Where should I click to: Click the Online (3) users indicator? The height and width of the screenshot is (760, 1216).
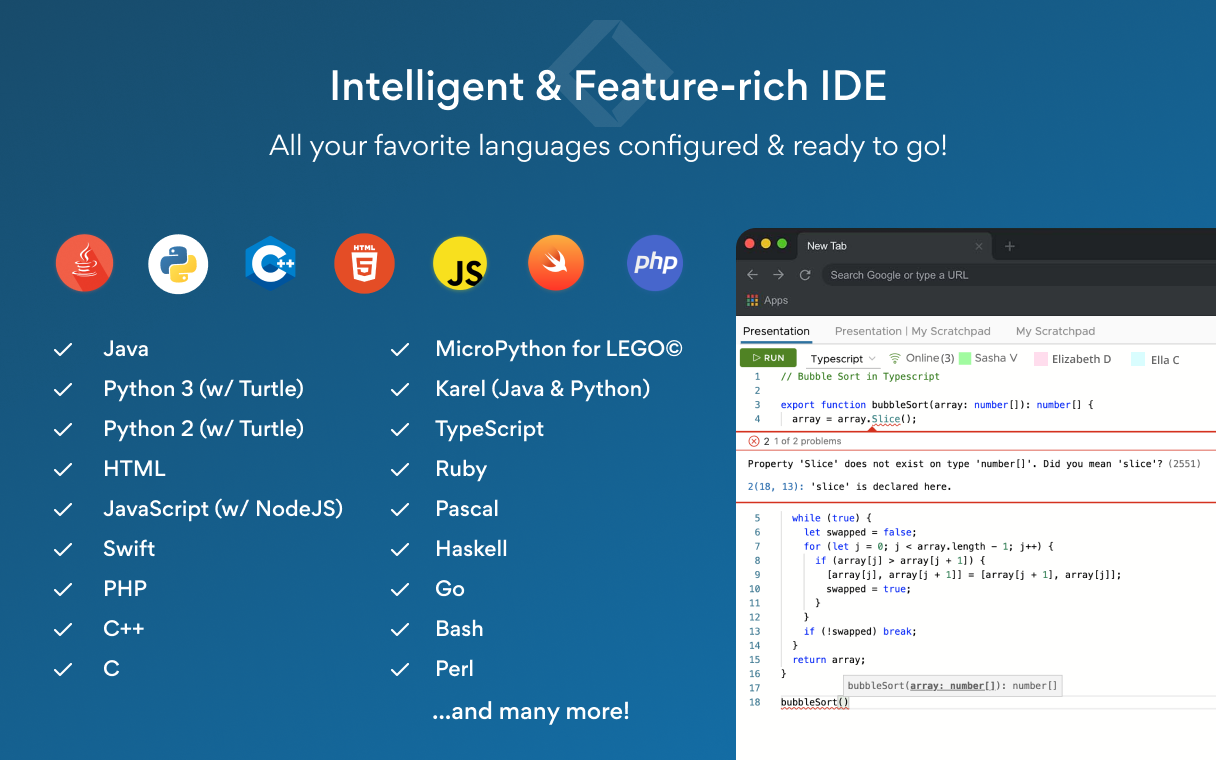pyautogui.click(x=921, y=358)
